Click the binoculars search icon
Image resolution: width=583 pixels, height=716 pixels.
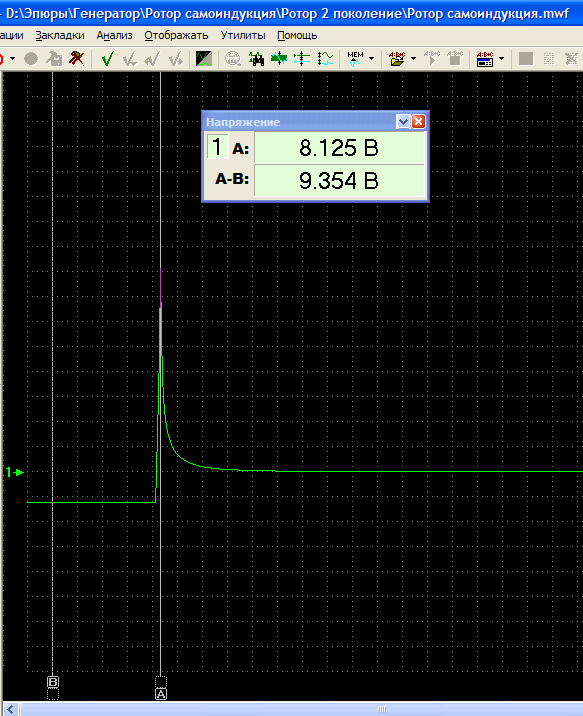(x=256, y=59)
